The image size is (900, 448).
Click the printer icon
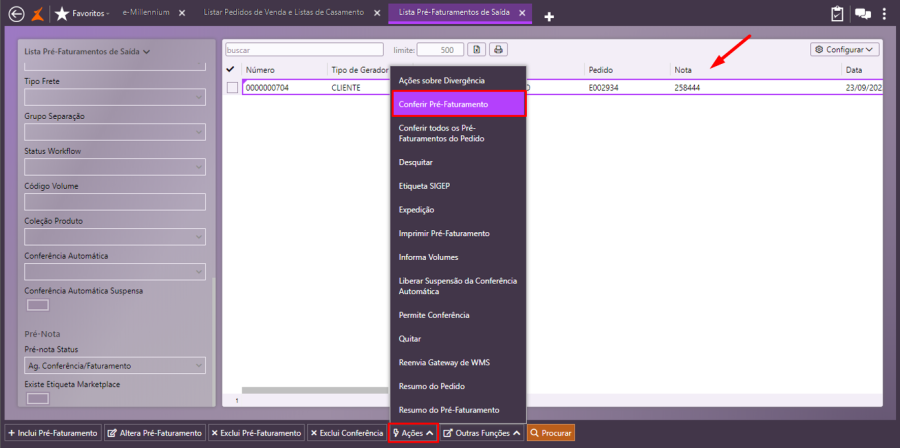[x=499, y=50]
